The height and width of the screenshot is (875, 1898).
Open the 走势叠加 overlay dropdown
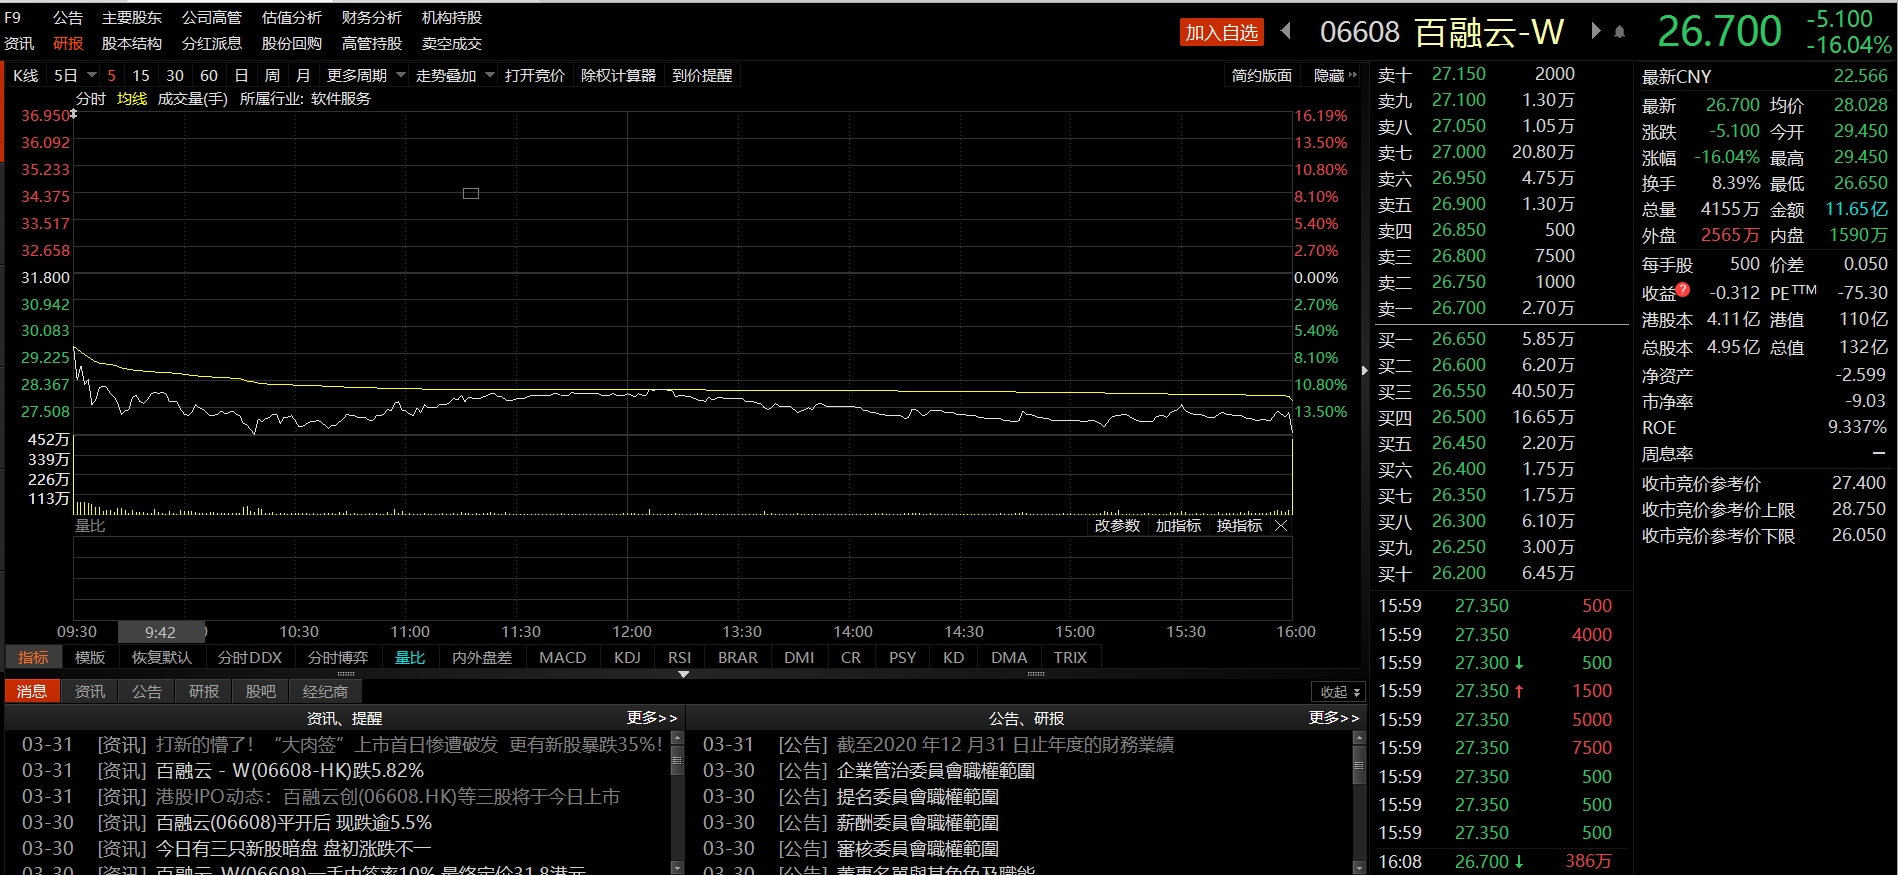(x=490, y=76)
